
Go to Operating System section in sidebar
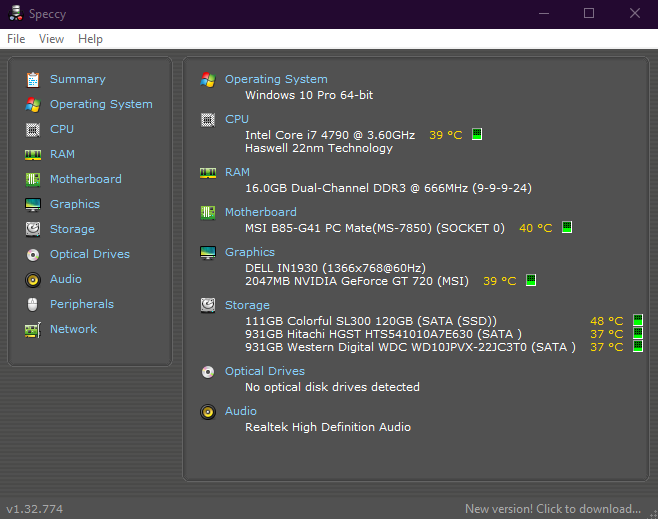pyautogui.click(x=101, y=104)
